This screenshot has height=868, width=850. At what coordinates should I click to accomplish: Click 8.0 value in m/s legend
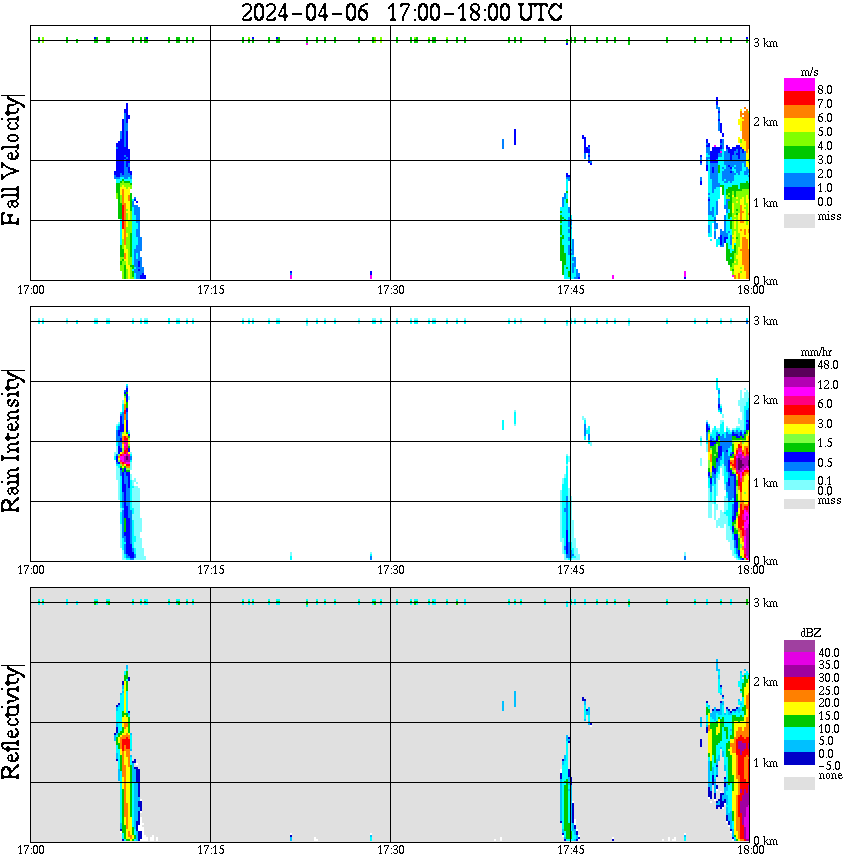[825, 90]
